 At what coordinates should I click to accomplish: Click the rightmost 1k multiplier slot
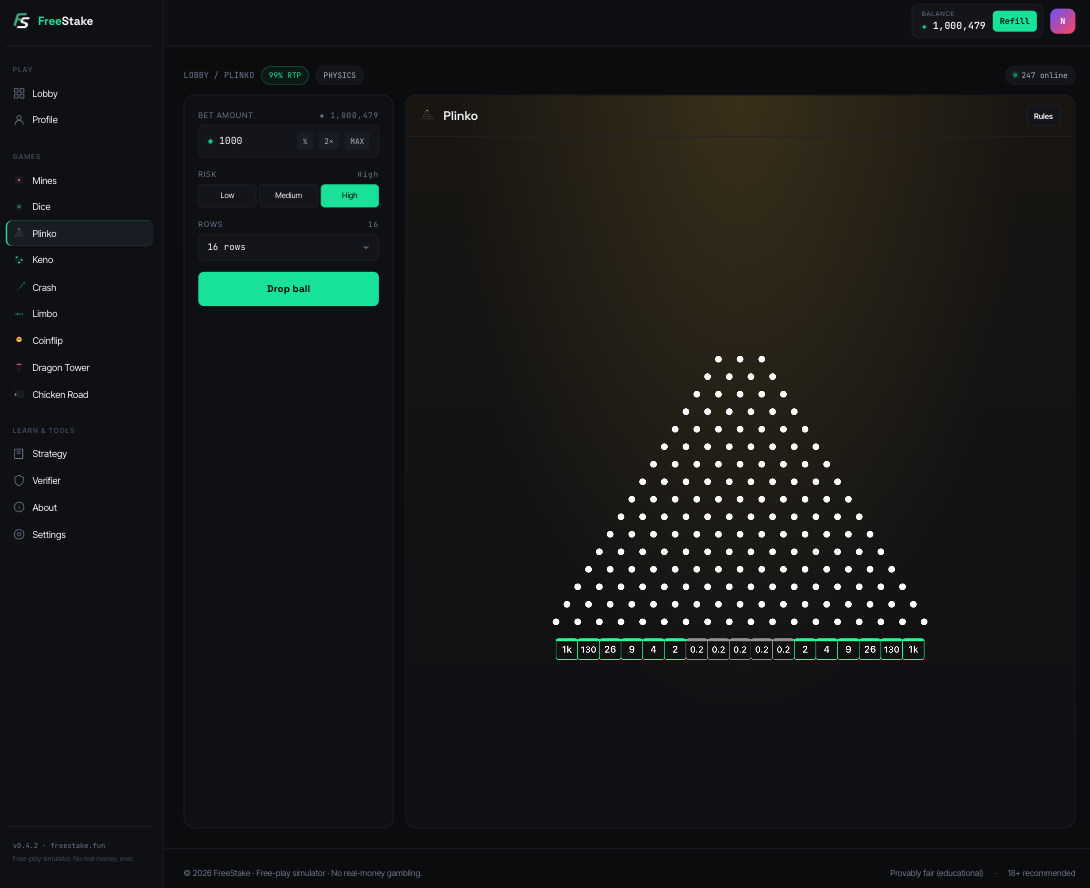pos(913,649)
